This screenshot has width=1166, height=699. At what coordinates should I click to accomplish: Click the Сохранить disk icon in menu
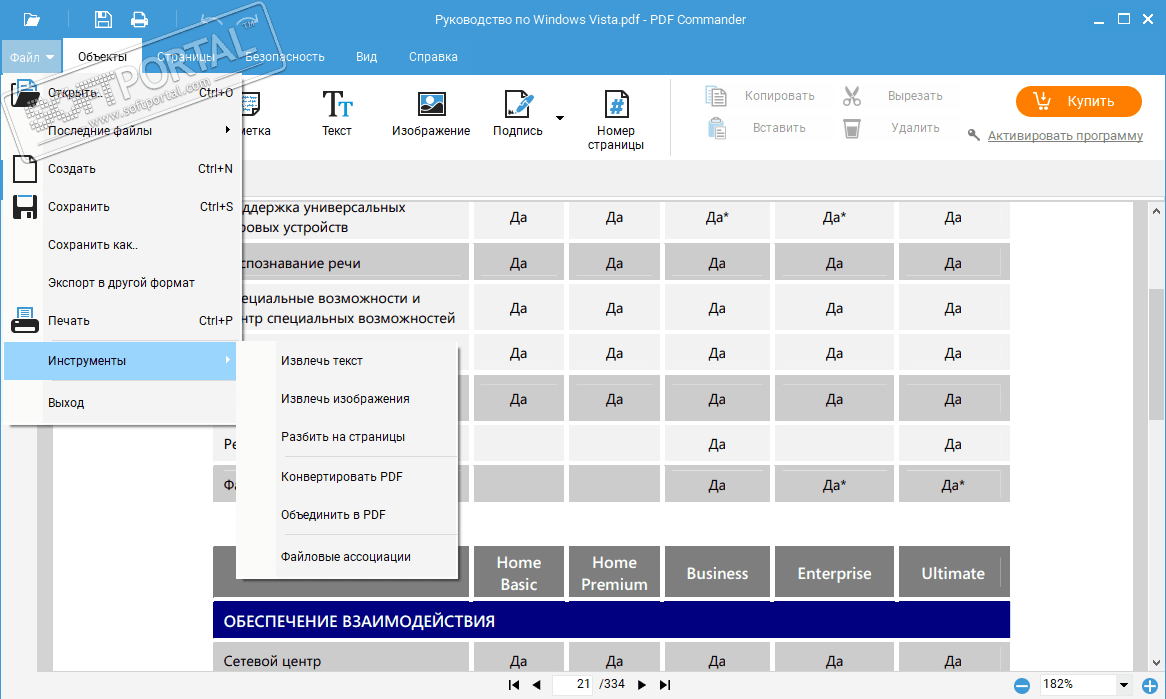(25, 207)
